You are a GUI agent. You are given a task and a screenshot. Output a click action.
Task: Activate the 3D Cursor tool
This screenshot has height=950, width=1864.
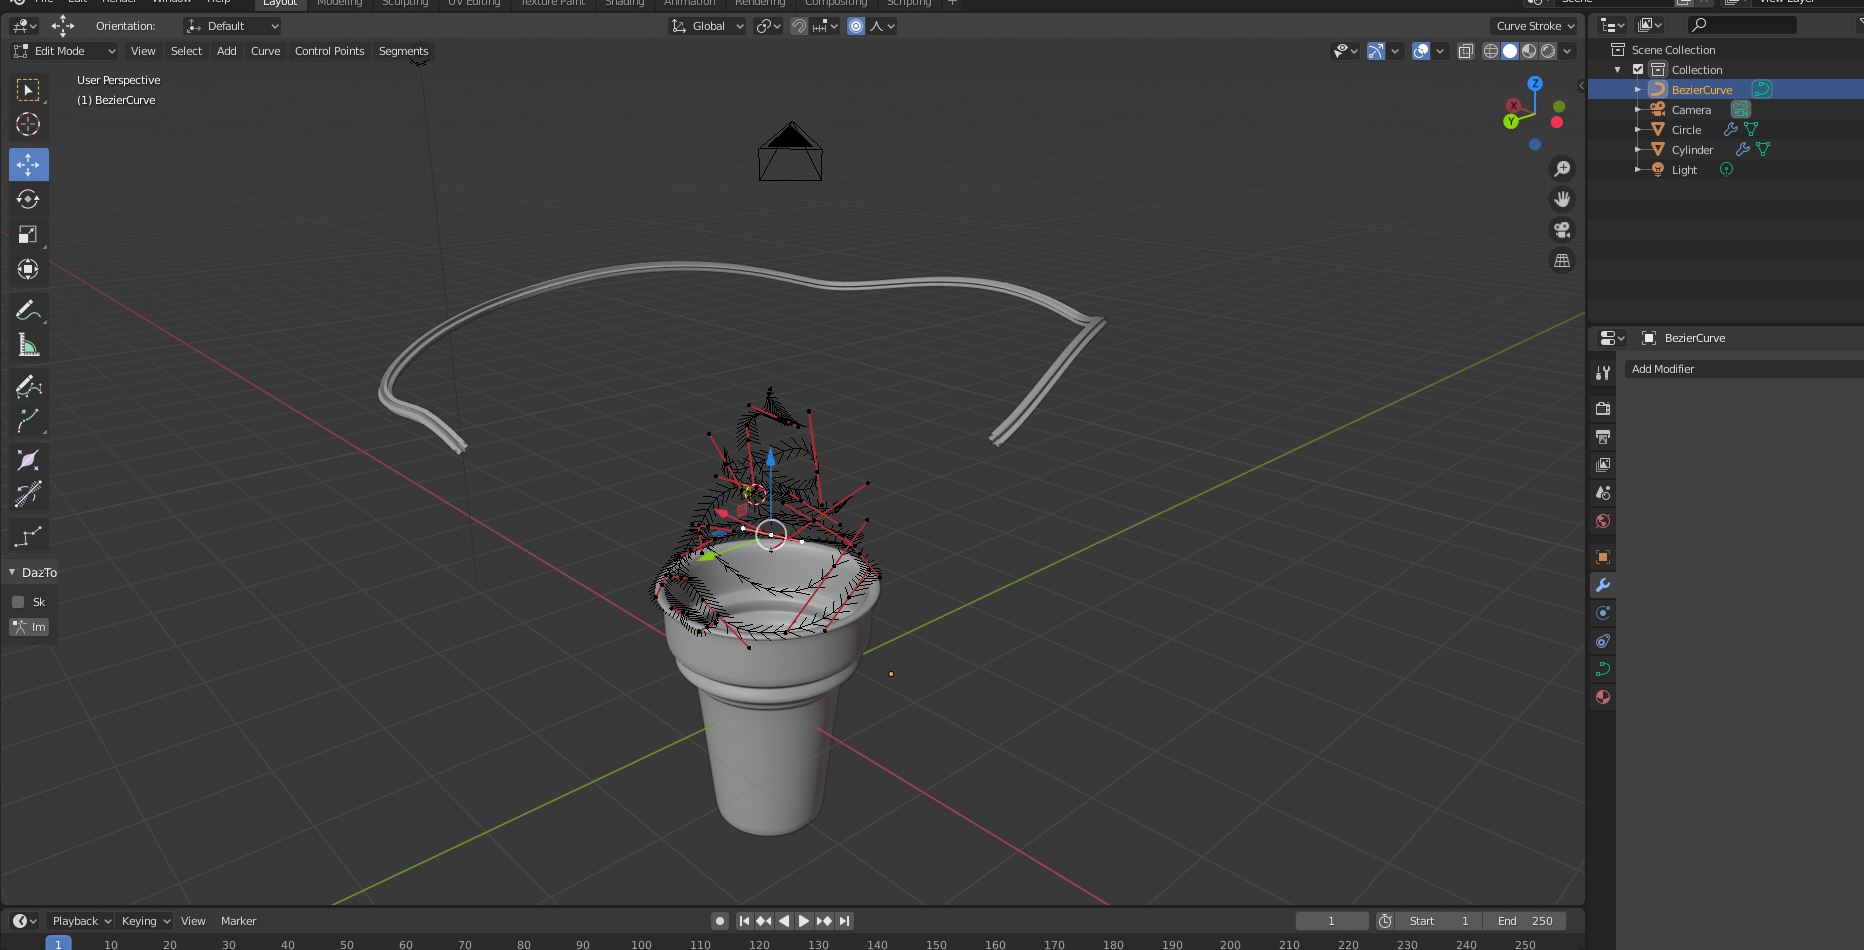click(x=28, y=124)
